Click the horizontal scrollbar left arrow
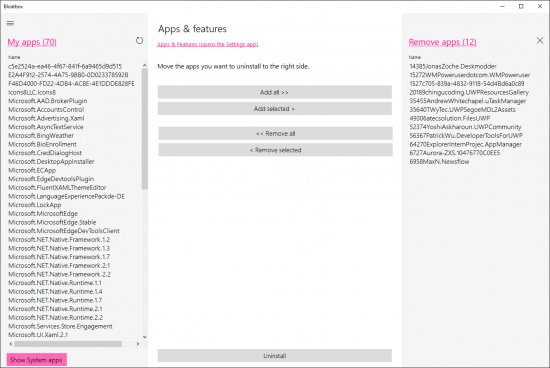The height and width of the screenshot is (368, 550). coord(11,344)
